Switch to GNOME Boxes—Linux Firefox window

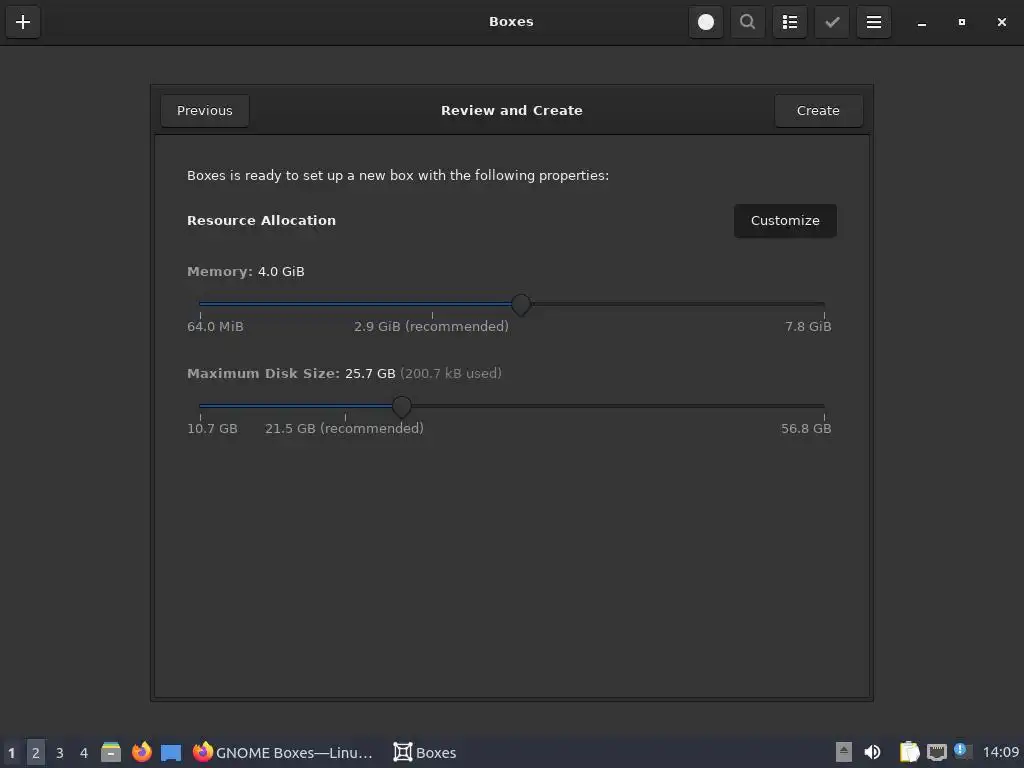pos(282,752)
